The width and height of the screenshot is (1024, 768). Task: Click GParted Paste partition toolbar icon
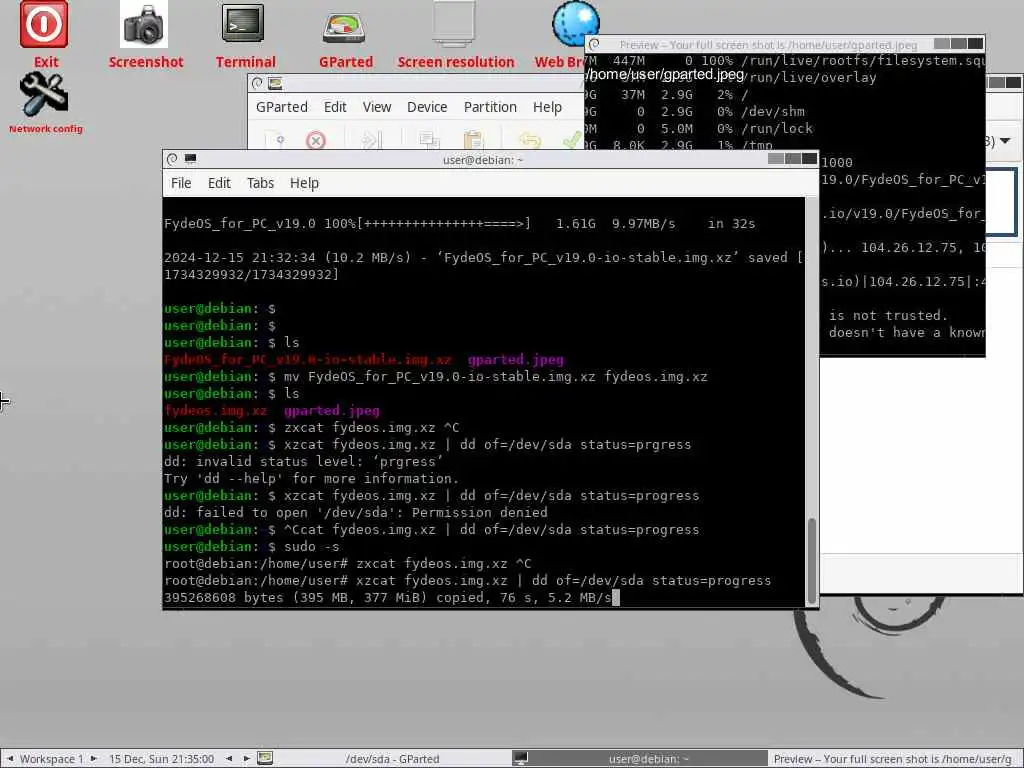tap(473, 140)
